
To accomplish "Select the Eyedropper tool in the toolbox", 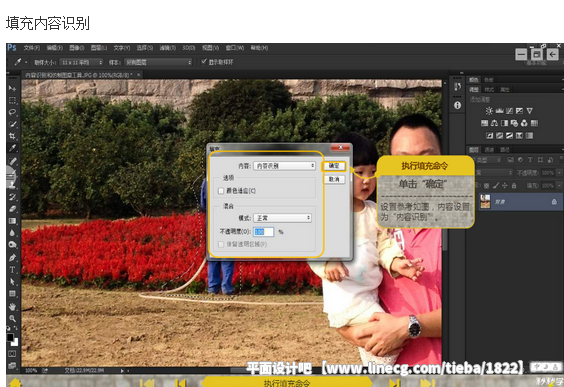I will [13, 148].
